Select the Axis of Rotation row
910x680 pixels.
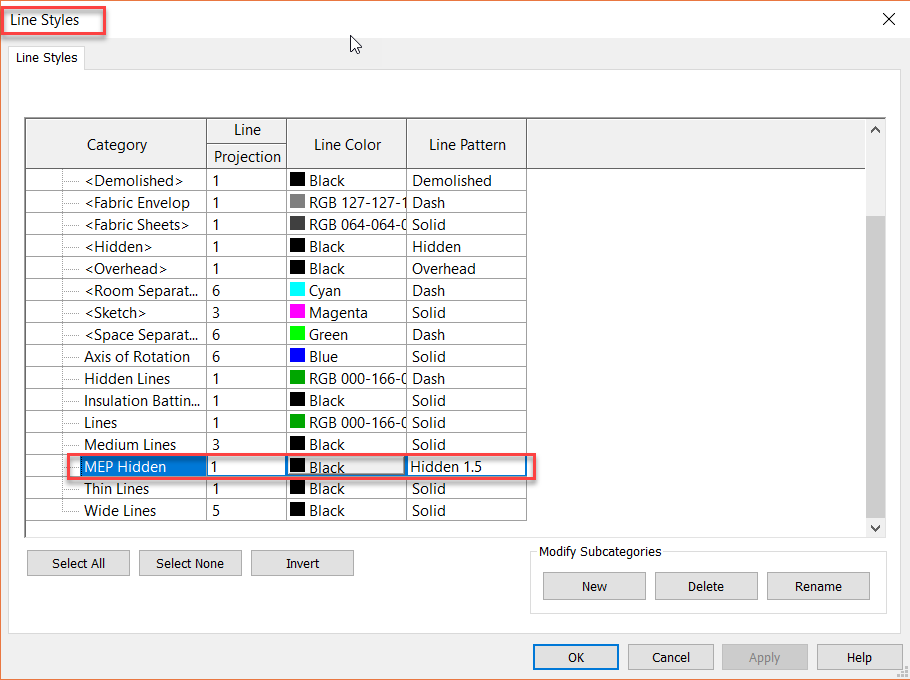(137, 356)
